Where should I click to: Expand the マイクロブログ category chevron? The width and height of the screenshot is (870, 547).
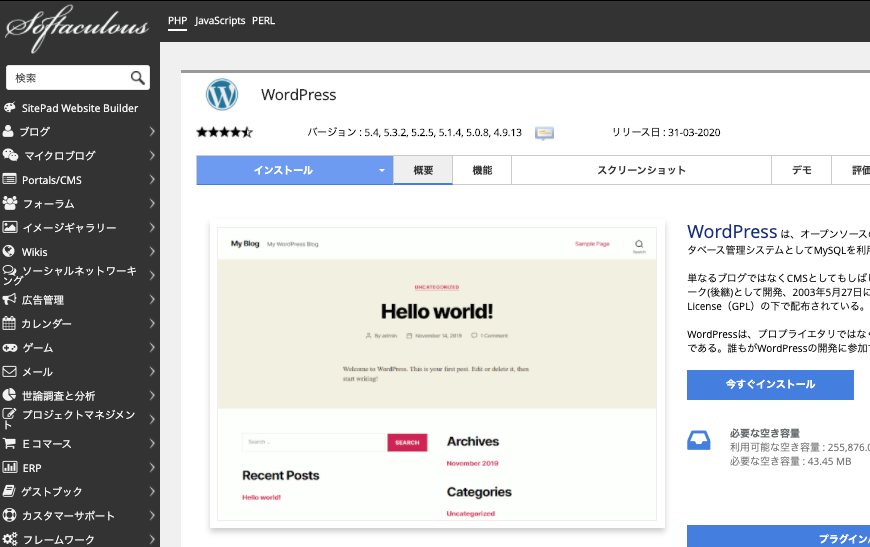click(151, 155)
